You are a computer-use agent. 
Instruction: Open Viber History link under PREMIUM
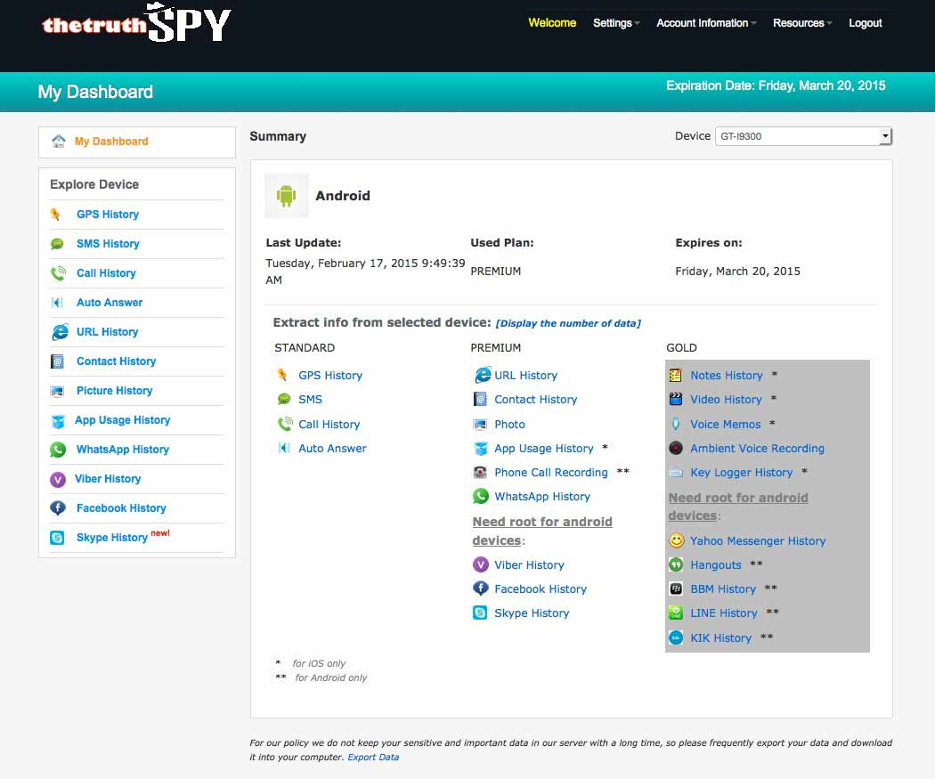tap(529, 565)
